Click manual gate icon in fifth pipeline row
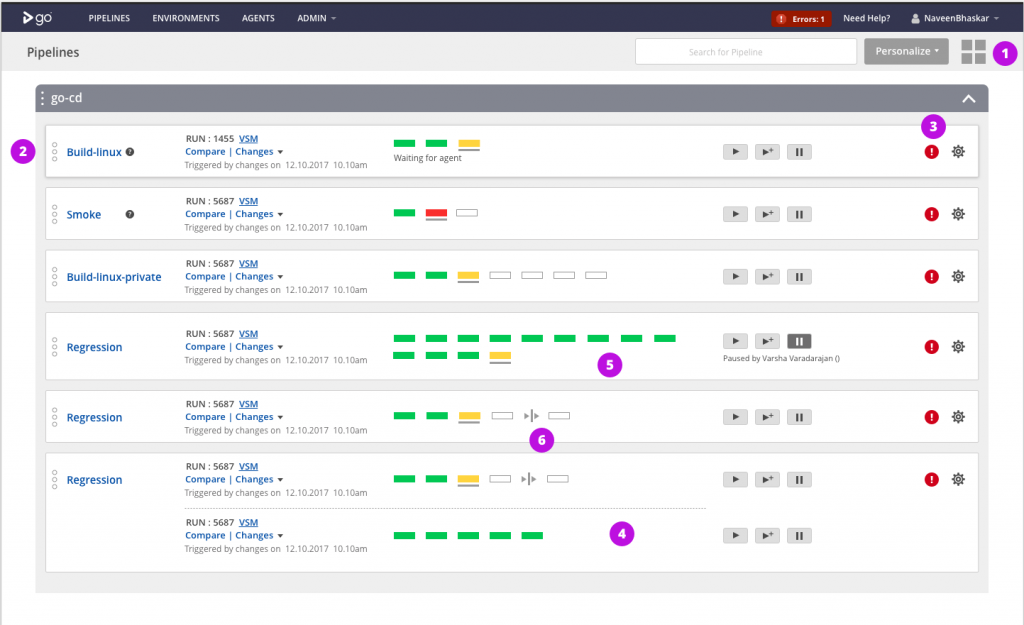 click(531, 415)
